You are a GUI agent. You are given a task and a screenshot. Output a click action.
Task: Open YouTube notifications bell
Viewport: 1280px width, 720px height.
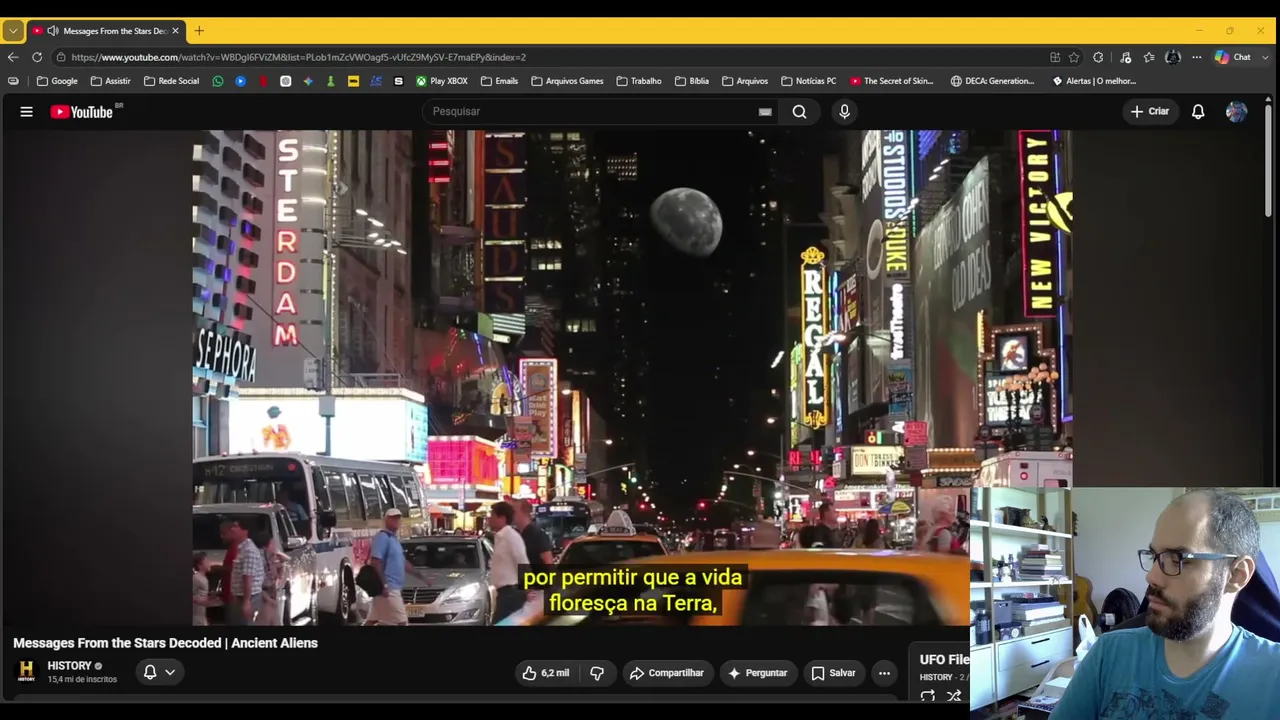point(1198,112)
